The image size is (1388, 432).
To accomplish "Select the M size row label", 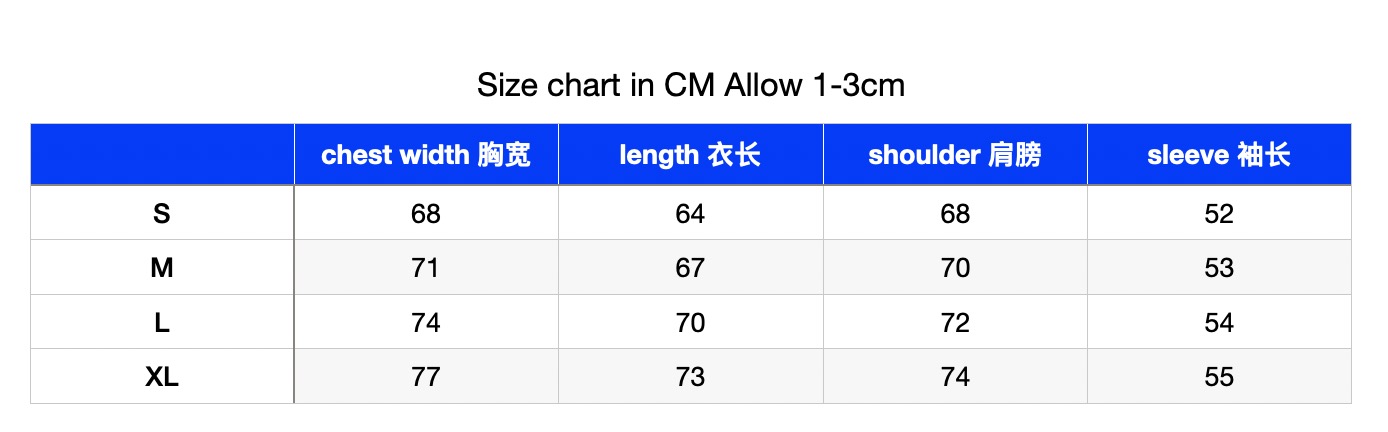I will tap(162, 267).
